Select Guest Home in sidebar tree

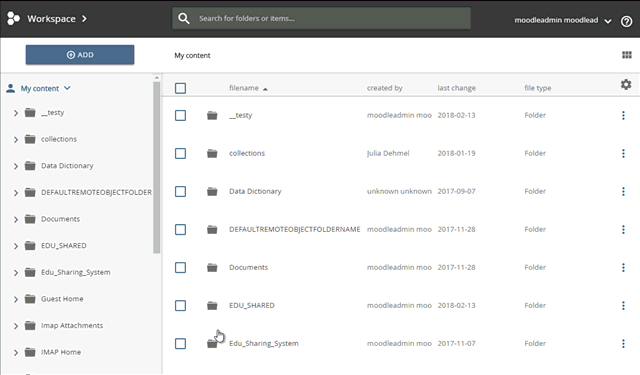click(62, 299)
